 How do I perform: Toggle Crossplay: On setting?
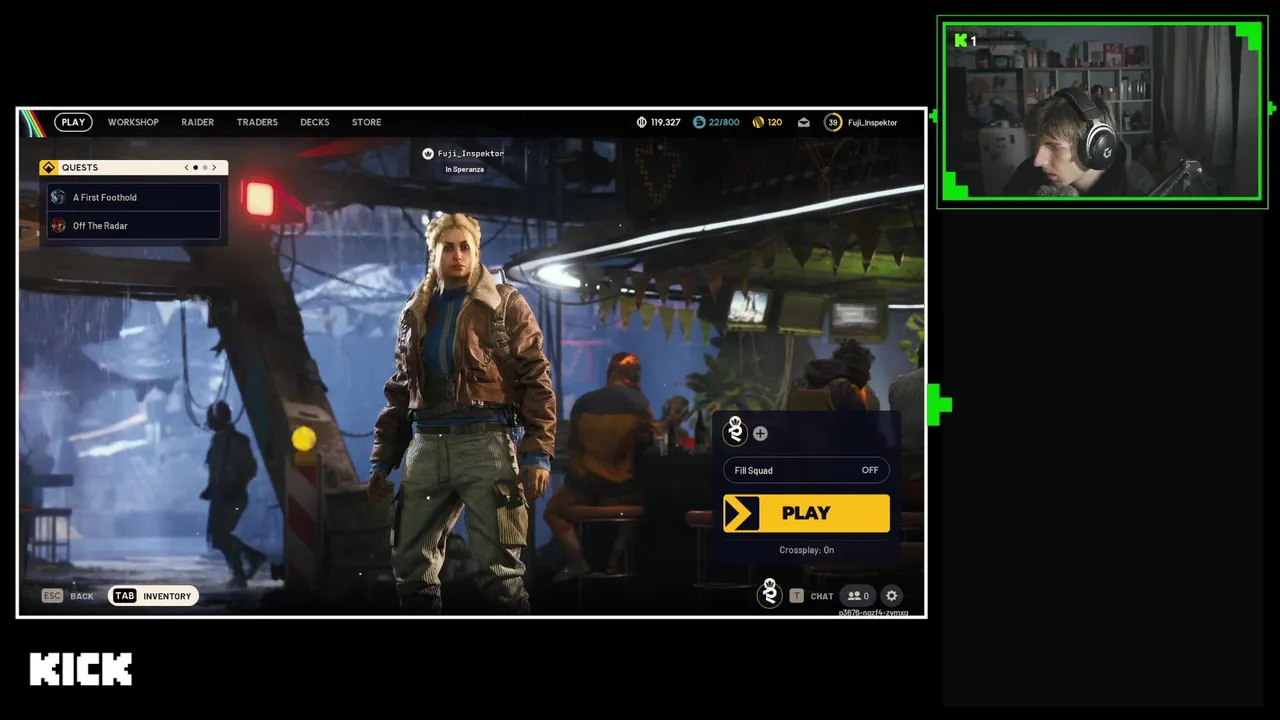pyautogui.click(x=806, y=550)
